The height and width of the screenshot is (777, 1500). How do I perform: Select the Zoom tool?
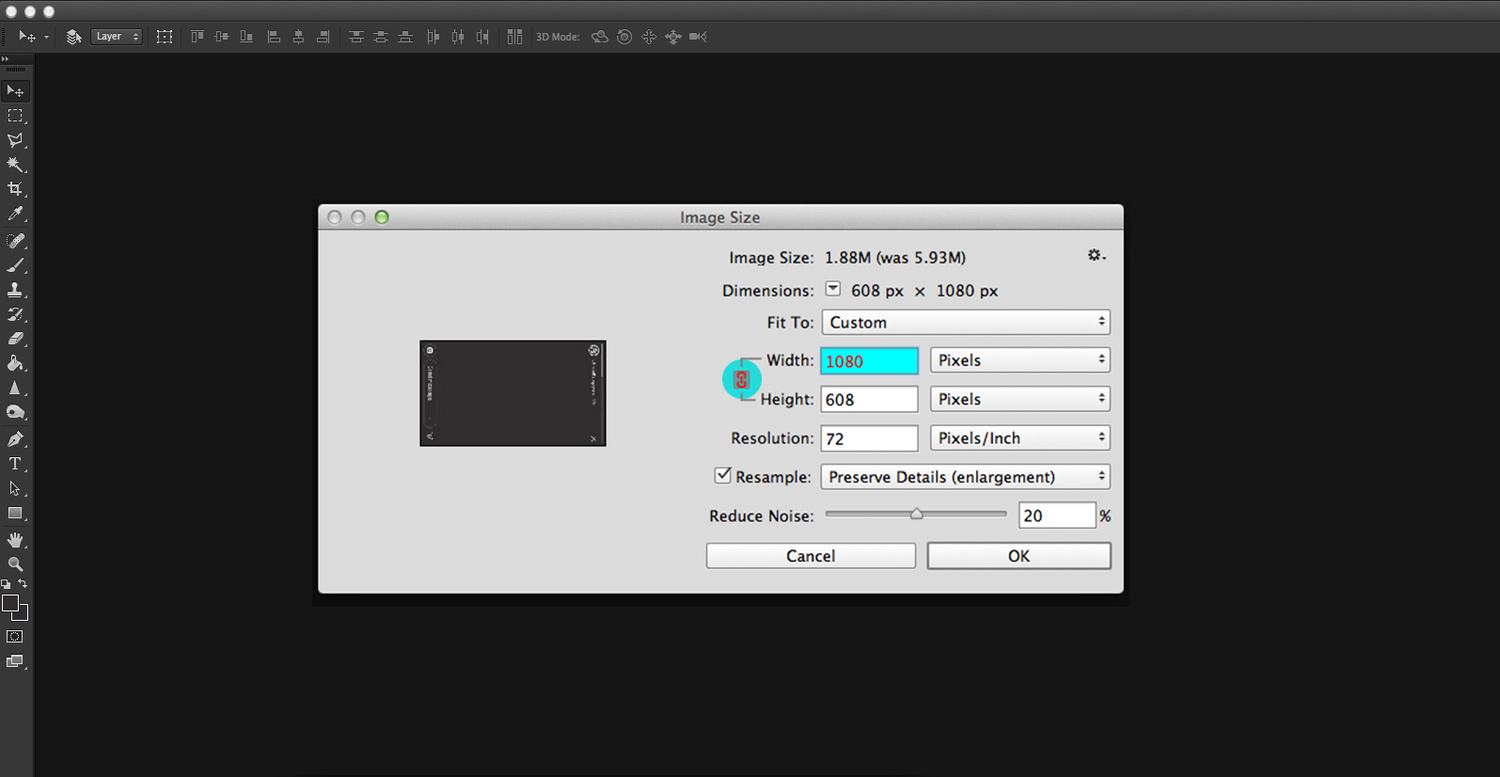click(x=15, y=564)
